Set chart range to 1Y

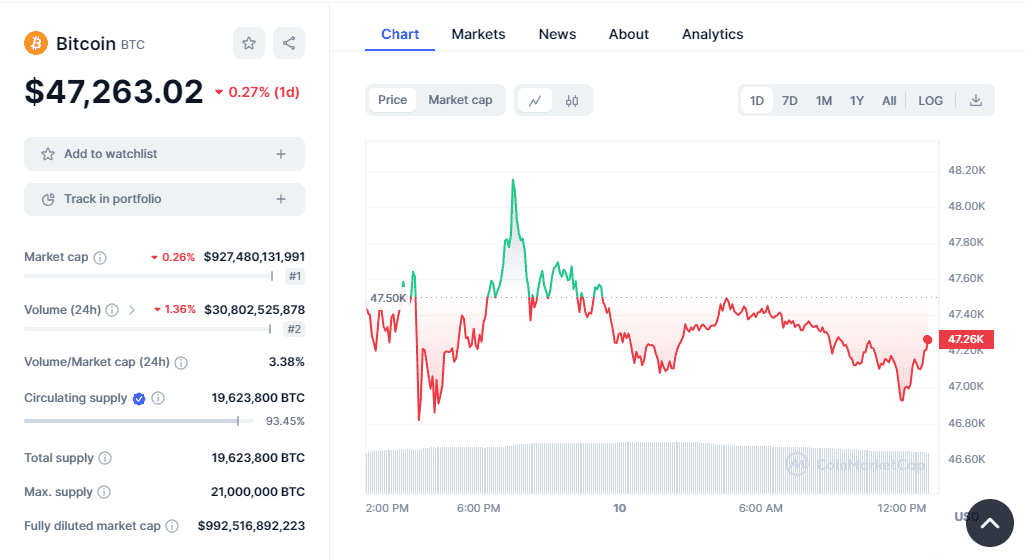click(857, 101)
